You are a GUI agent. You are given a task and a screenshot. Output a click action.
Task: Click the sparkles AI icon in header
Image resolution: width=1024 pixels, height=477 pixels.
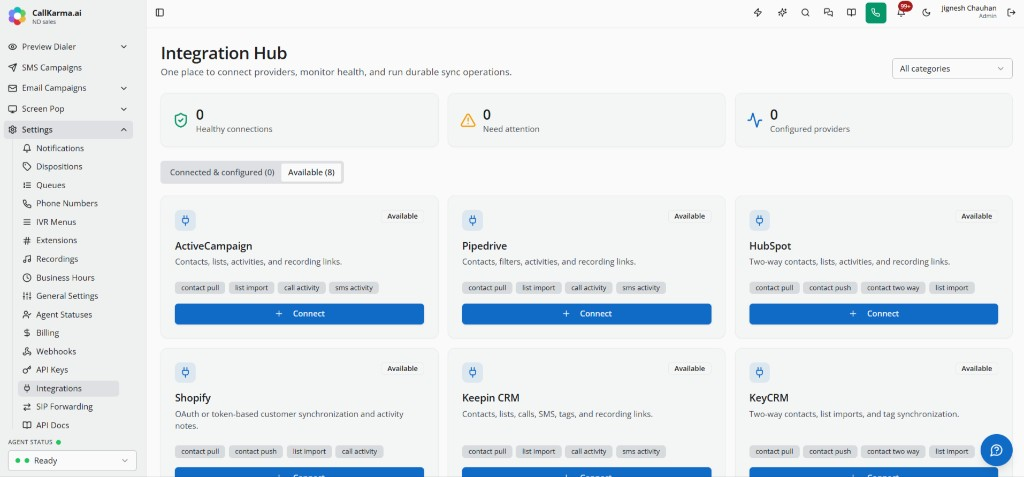(x=782, y=12)
